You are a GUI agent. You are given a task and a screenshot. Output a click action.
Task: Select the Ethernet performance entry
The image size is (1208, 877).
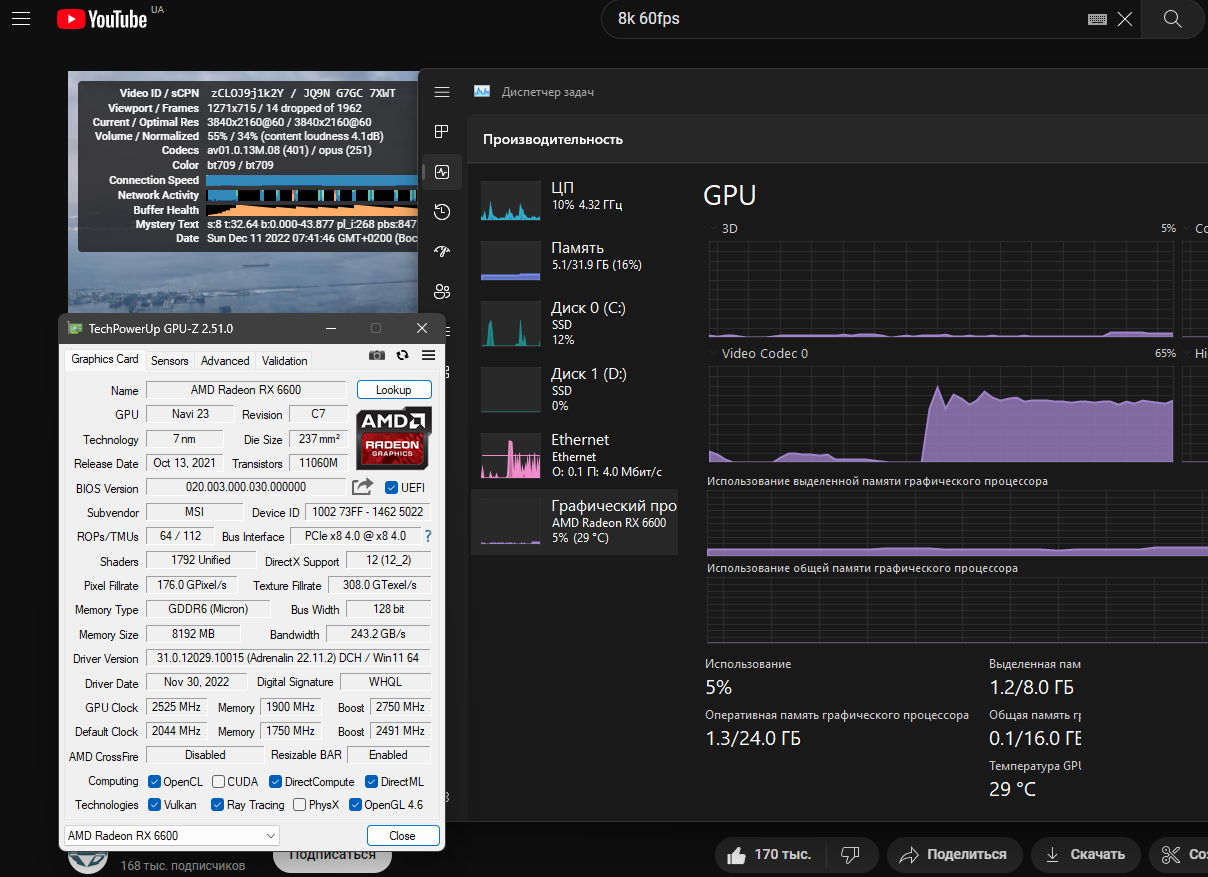574,455
